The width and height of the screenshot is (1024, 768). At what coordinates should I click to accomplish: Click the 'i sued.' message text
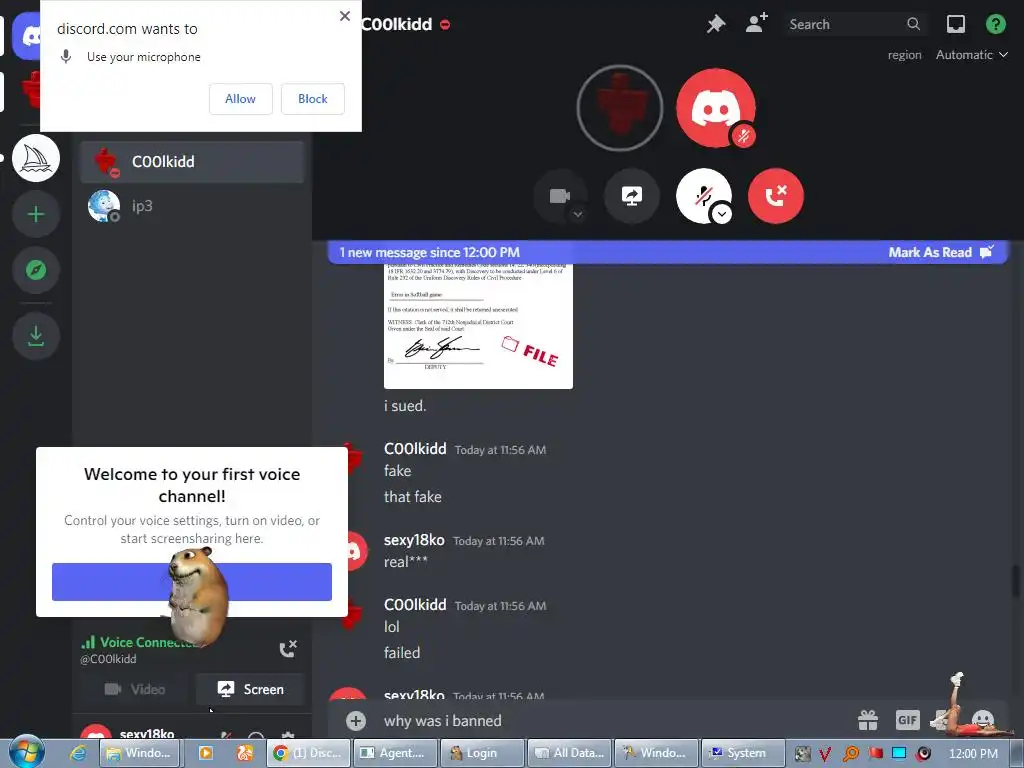coord(405,406)
